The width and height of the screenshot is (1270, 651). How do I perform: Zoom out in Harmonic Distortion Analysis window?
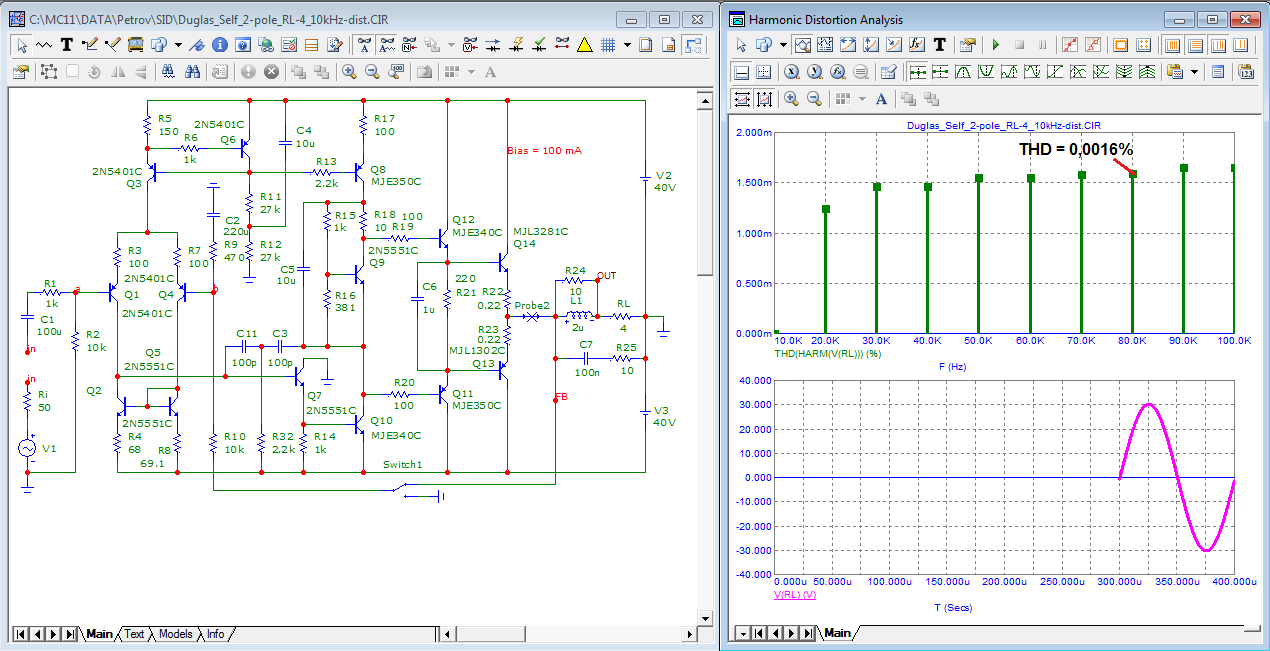click(x=814, y=98)
